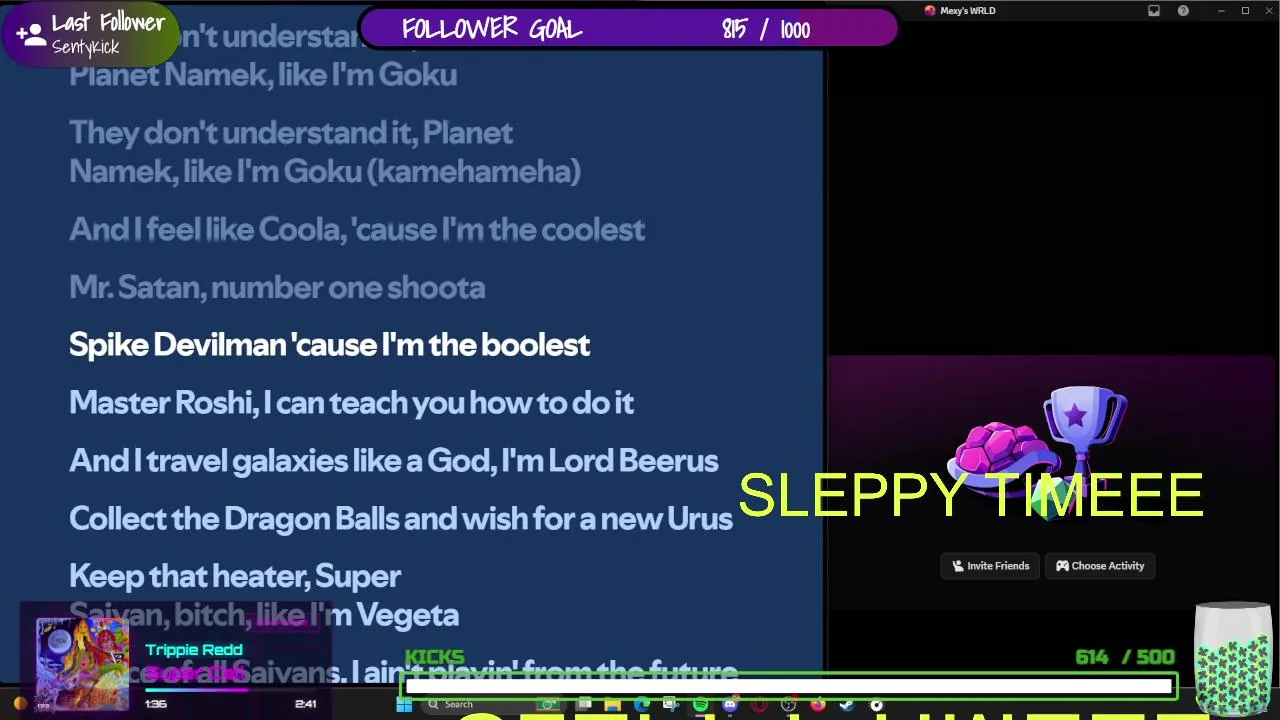Jump to lyric 'Master Roshi, I can teach you'

coord(351,403)
